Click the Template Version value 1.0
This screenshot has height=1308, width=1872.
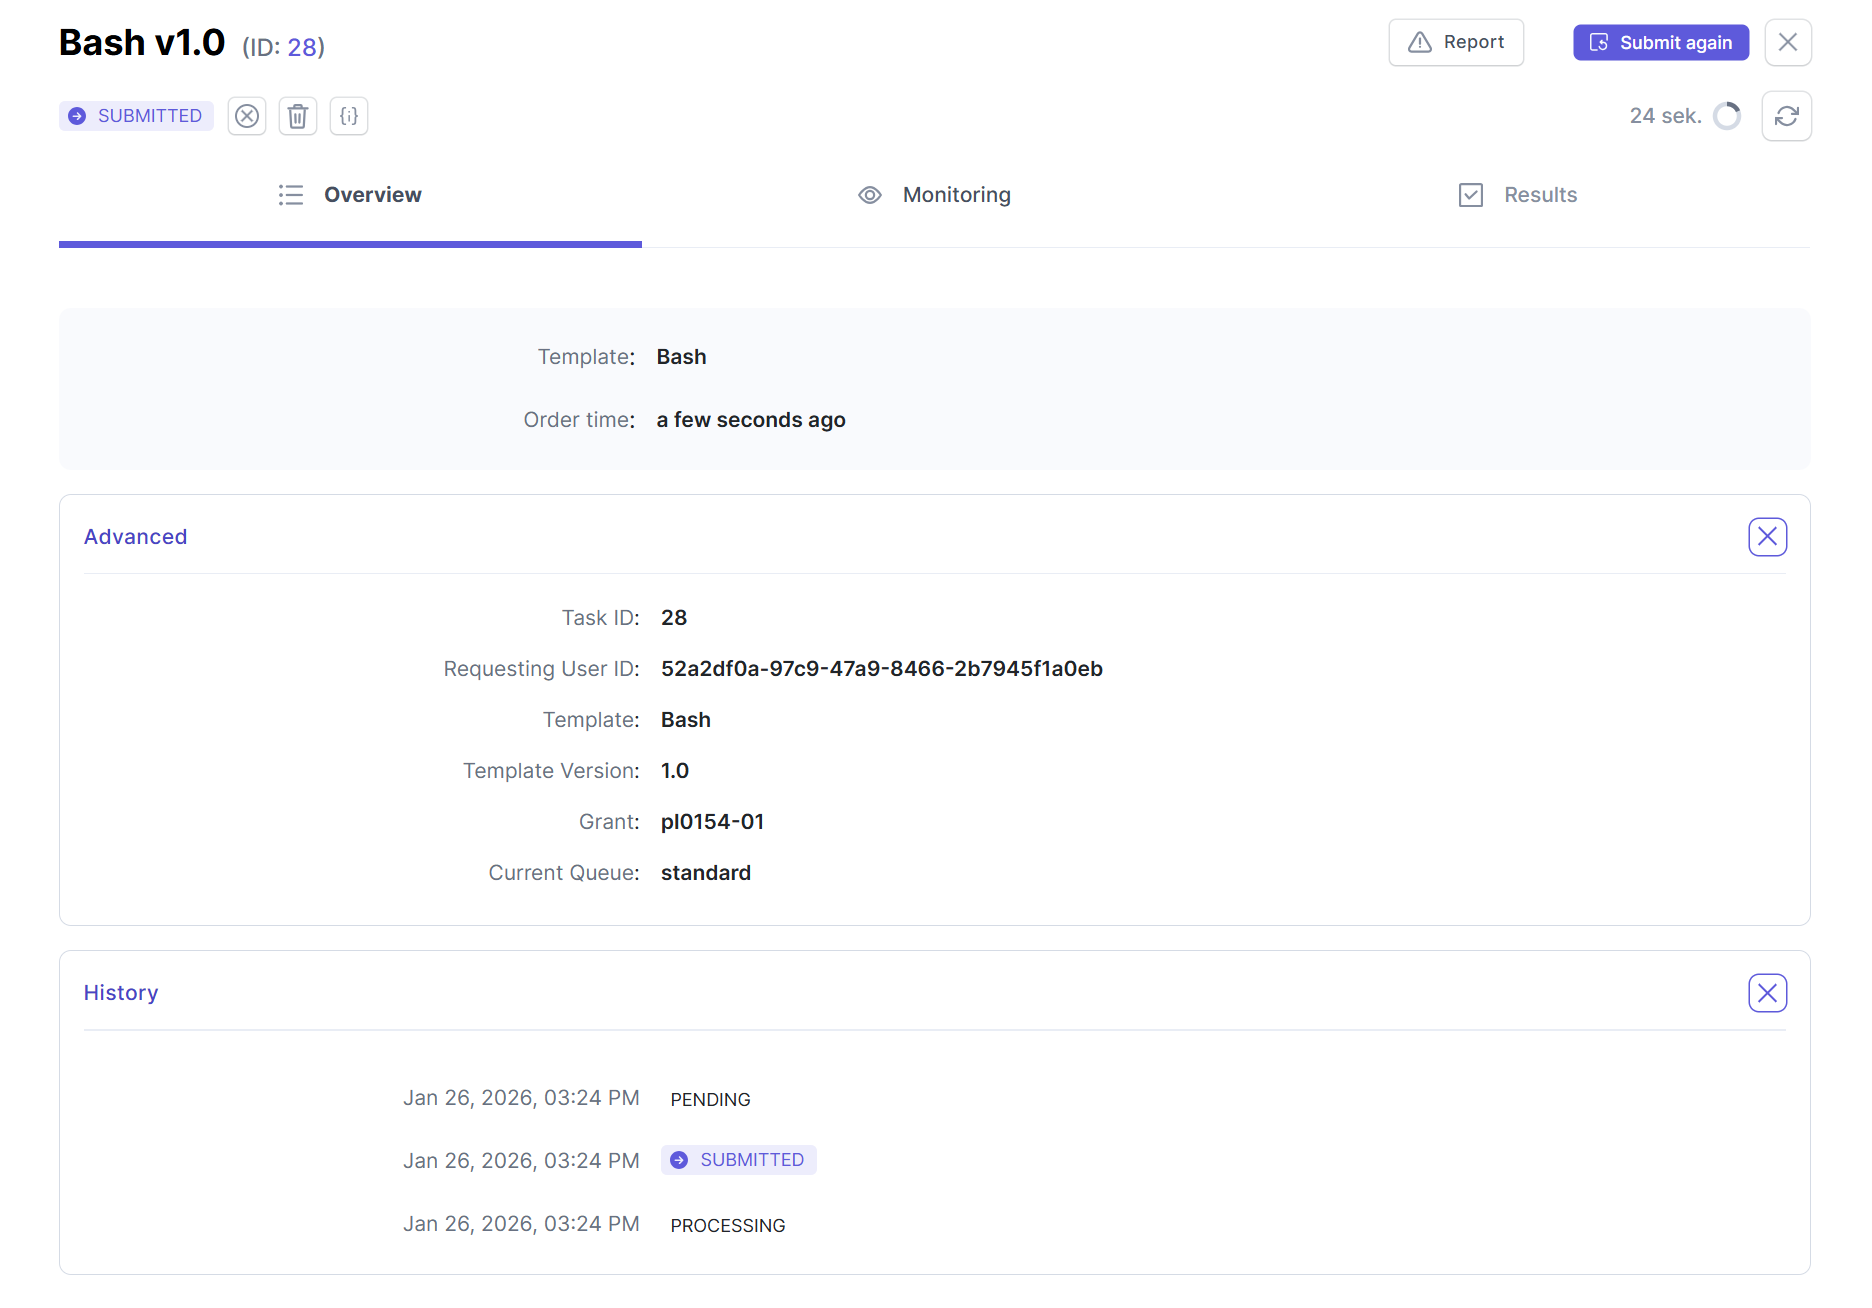pos(675,771)
